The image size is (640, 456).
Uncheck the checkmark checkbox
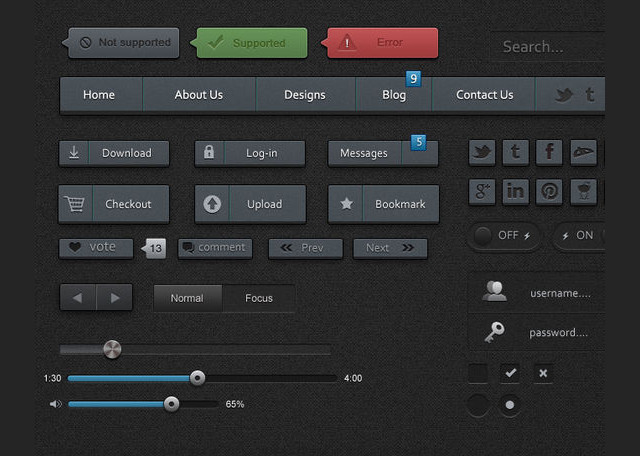coord(510,373)
